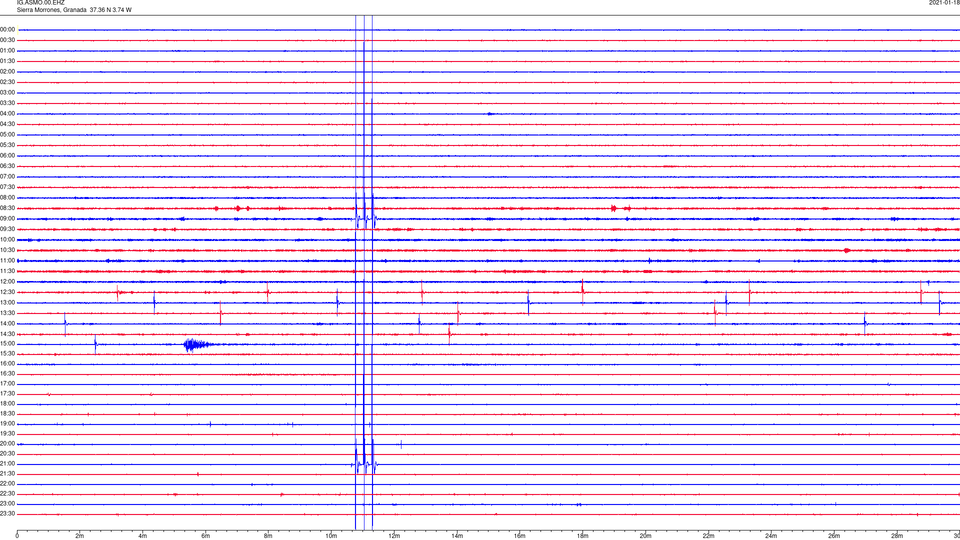
Task: Pick the 05:30 time label
Action: pyautogui.click(x=8, y=144)
